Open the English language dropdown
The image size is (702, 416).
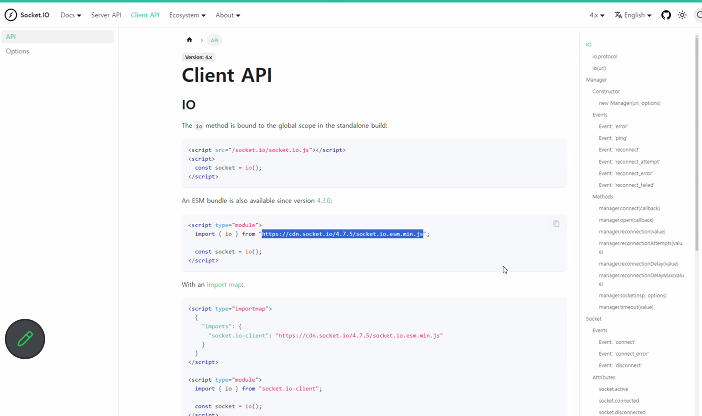tap(638, 15)
